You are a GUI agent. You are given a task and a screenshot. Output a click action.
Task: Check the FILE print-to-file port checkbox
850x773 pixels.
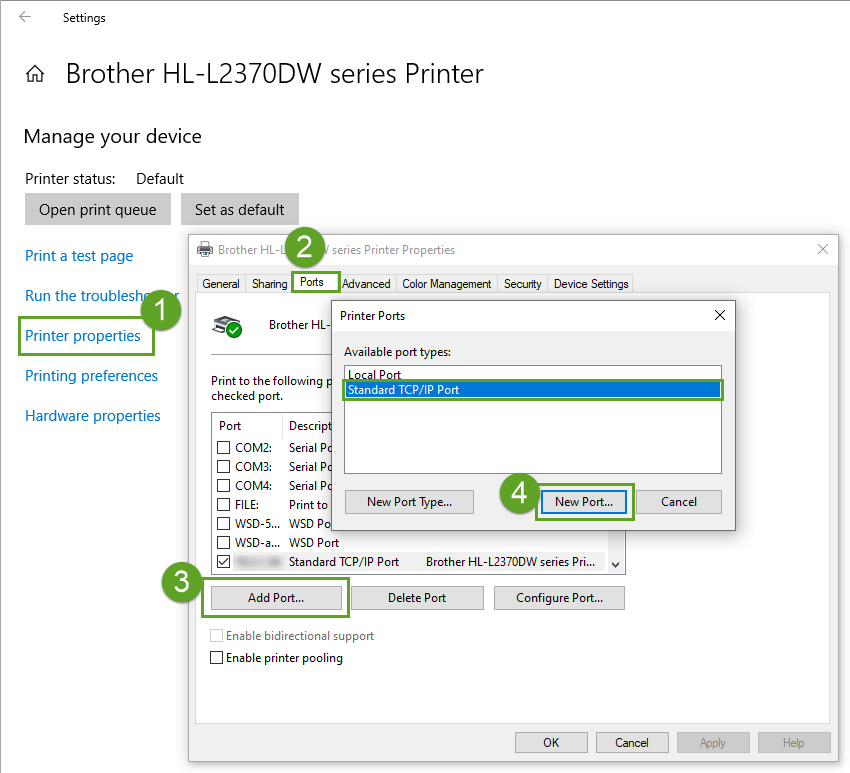pyautogui.click(x=225, y=504)
